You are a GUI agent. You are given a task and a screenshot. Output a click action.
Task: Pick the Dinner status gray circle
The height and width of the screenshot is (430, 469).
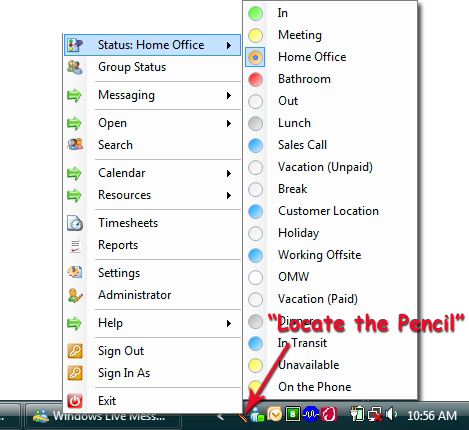coord(256,321)
